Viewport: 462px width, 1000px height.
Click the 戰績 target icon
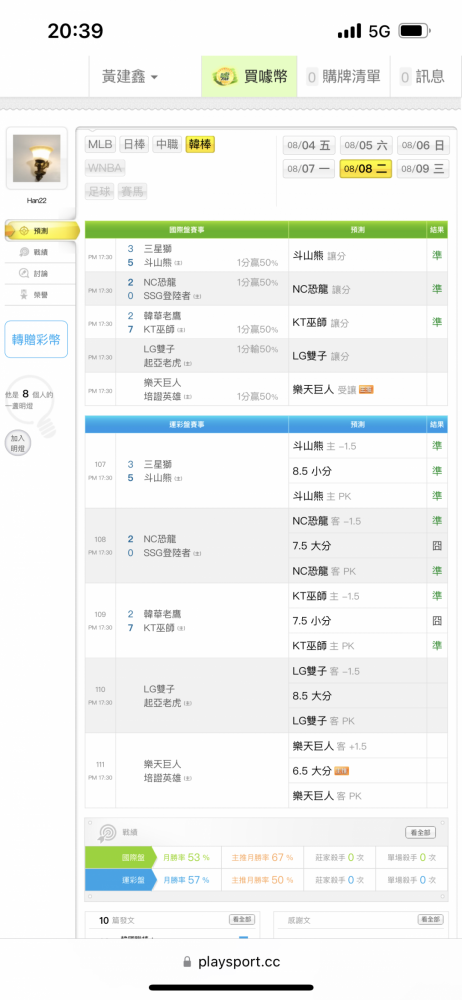(x=106, y=832)
